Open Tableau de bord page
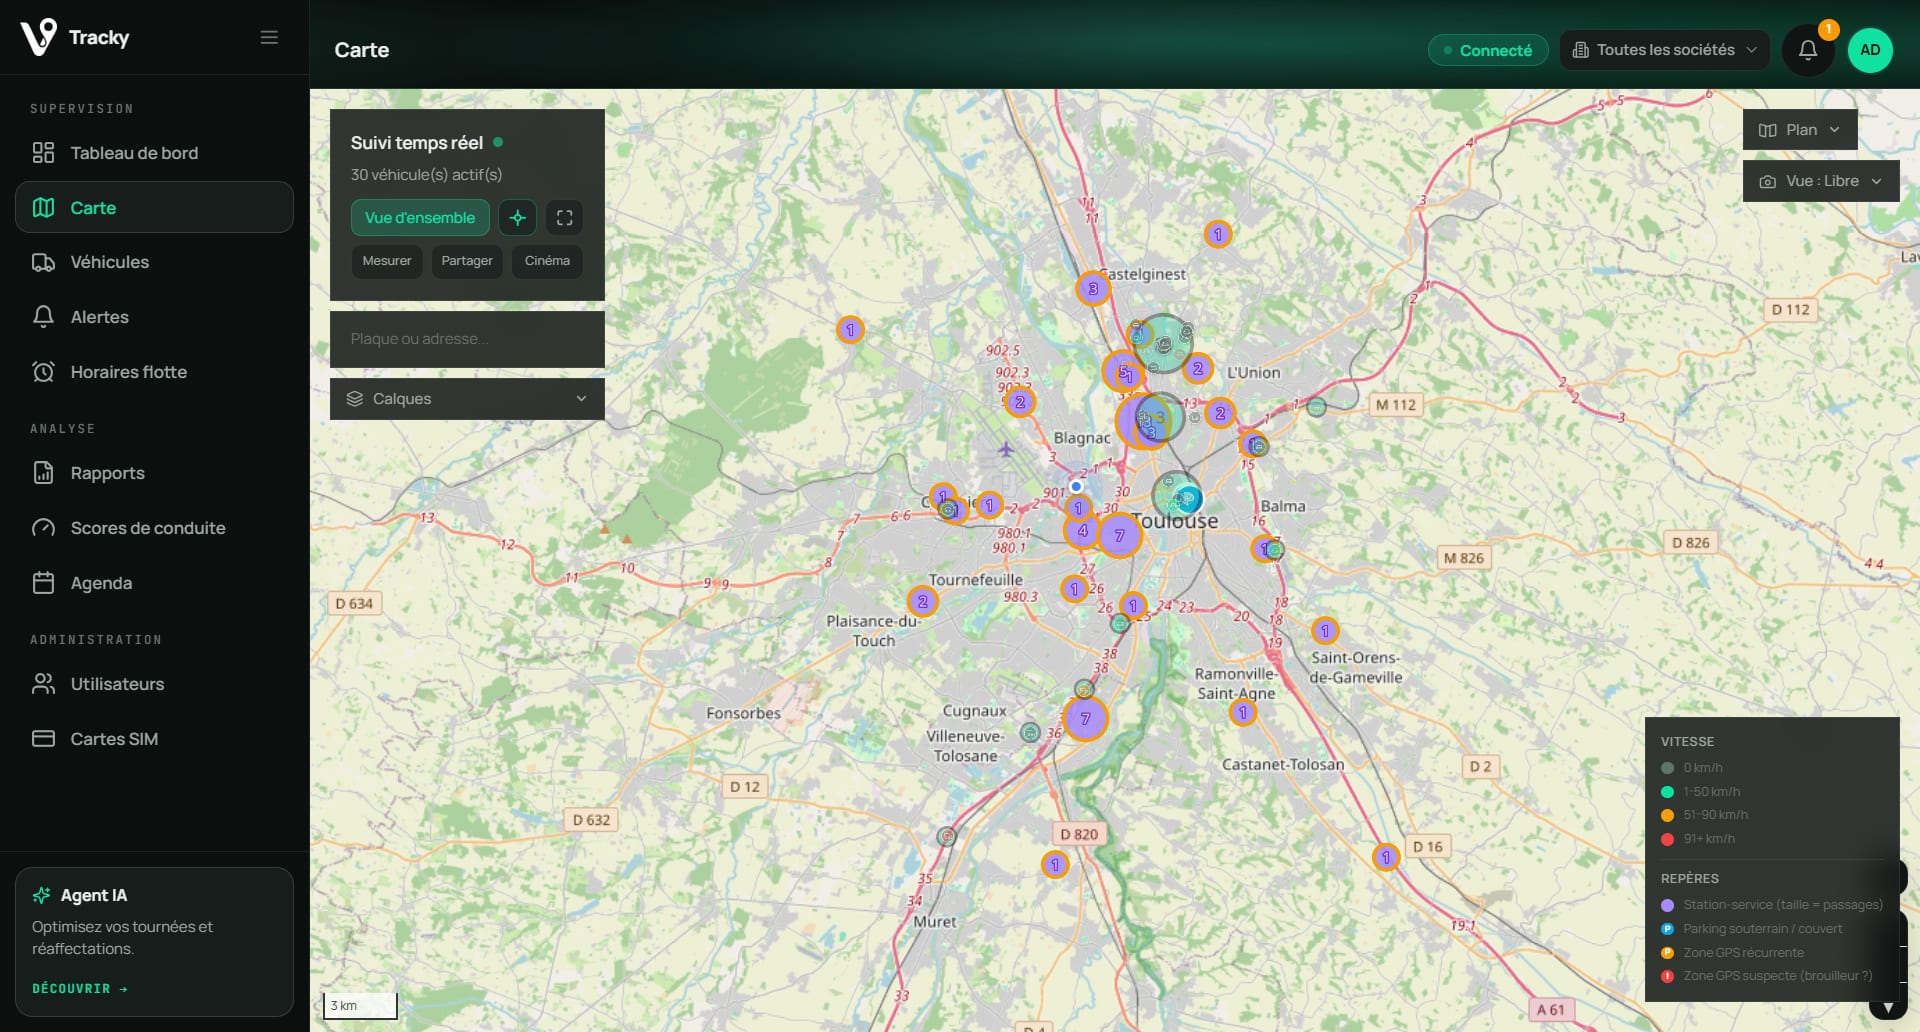1920x1032 pixels. click(154, 153)
